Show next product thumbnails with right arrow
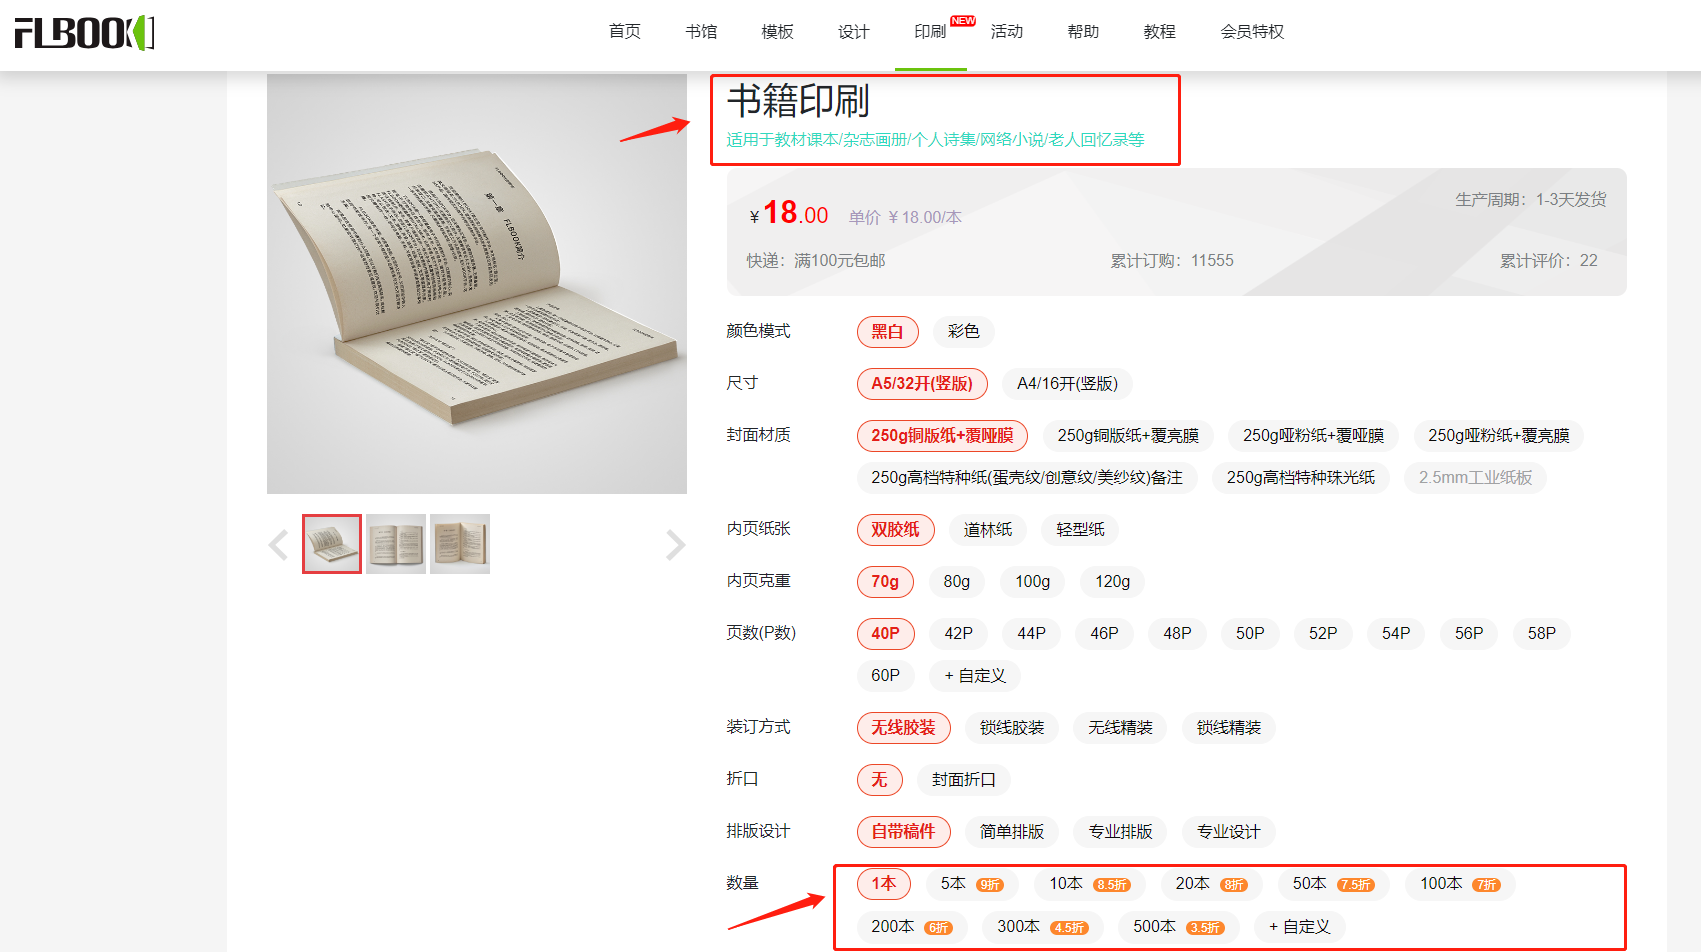The height and width of the screenshot is (952, 1701). pos(676,545)
